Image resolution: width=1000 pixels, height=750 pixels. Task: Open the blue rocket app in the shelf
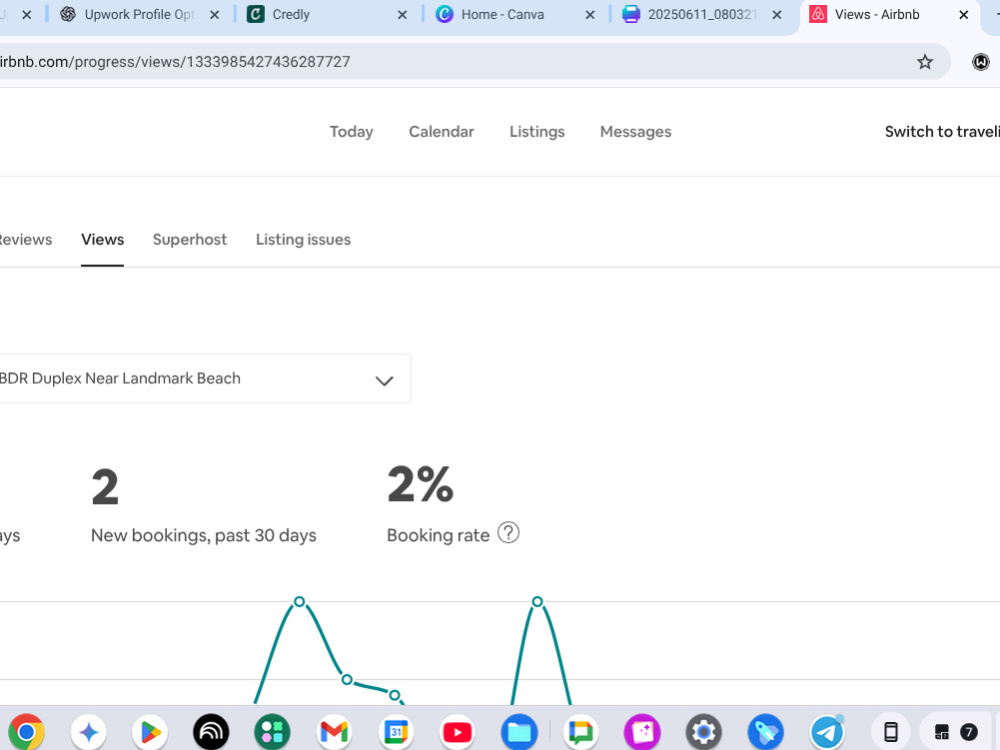point(766,732)
